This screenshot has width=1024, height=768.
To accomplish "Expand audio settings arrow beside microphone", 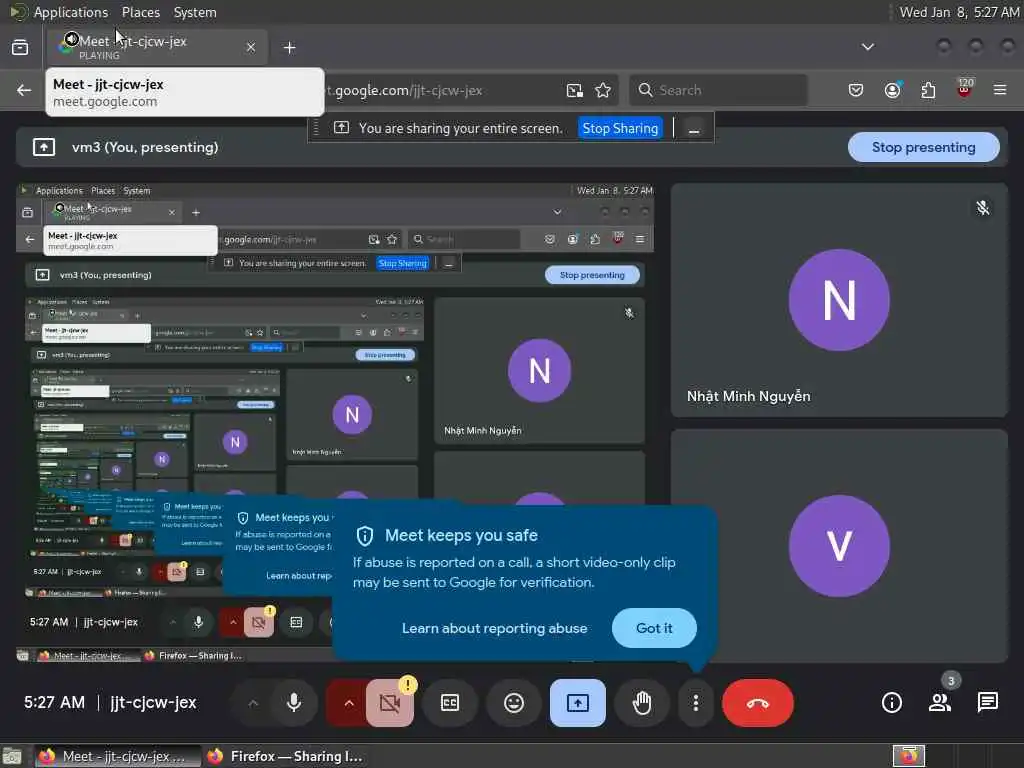I will [253, 703].
